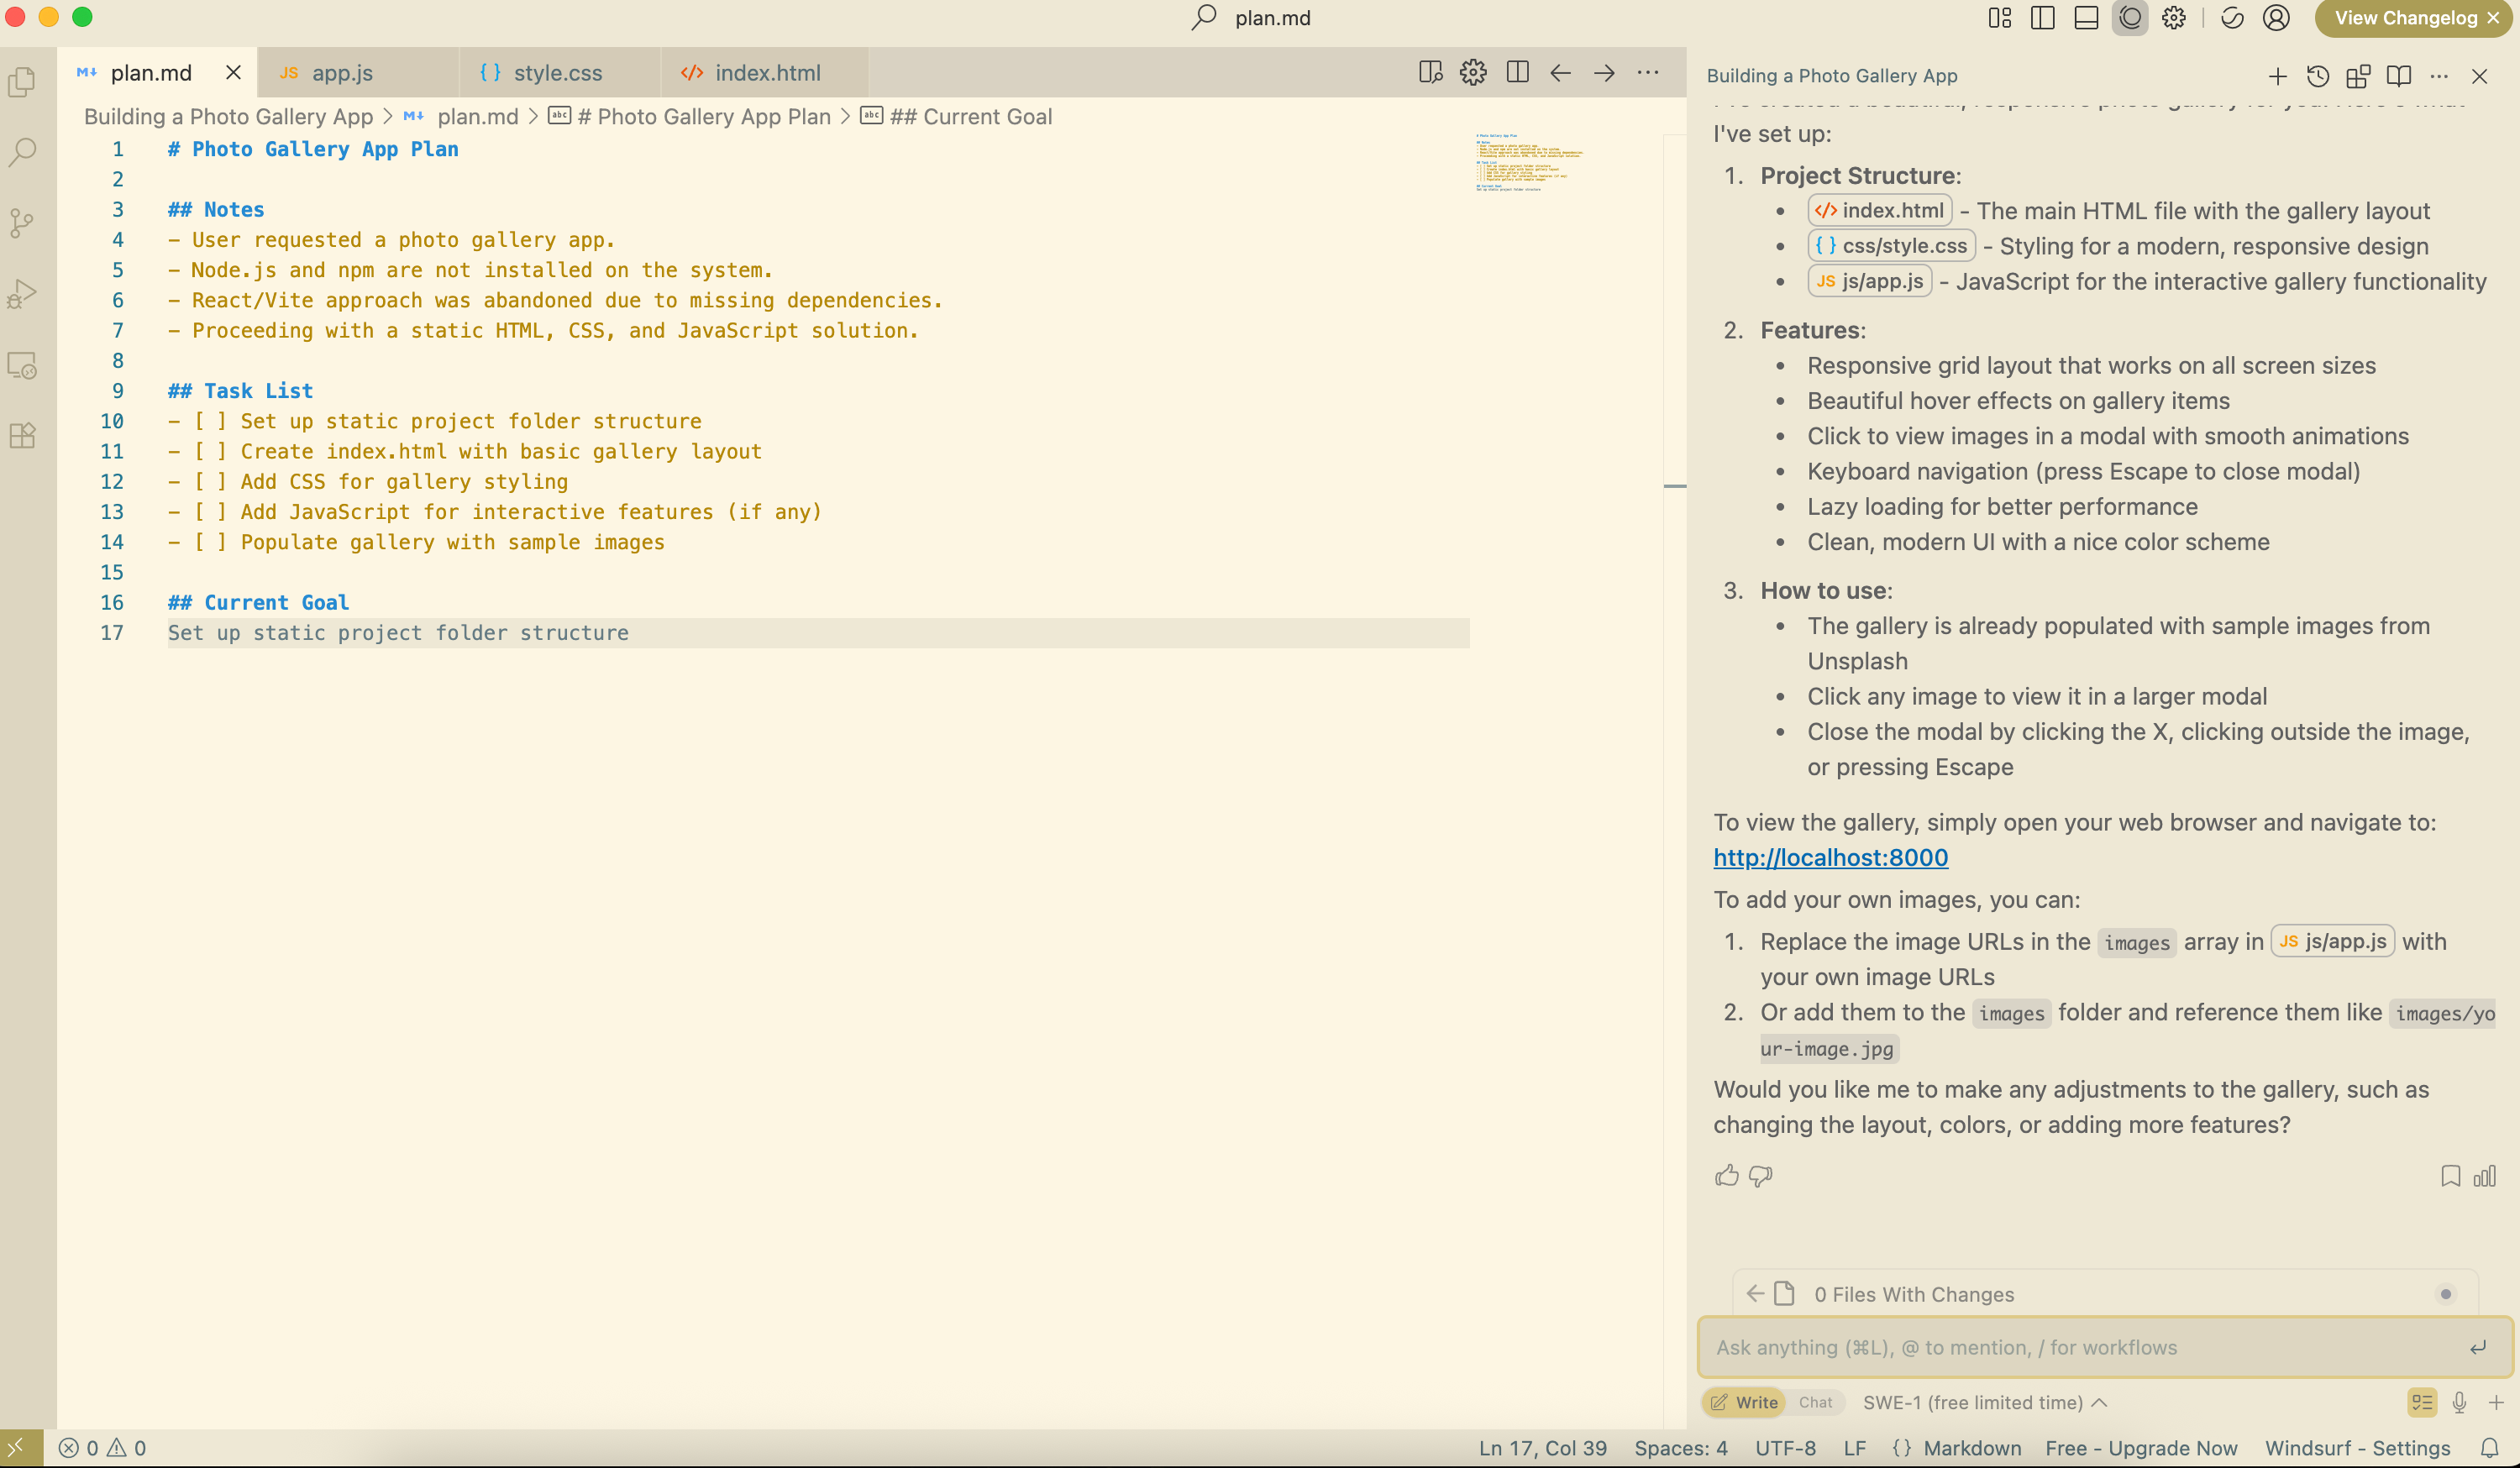
Task: Toggle the Cascade panel in title bar
Action: (2130, 18)
